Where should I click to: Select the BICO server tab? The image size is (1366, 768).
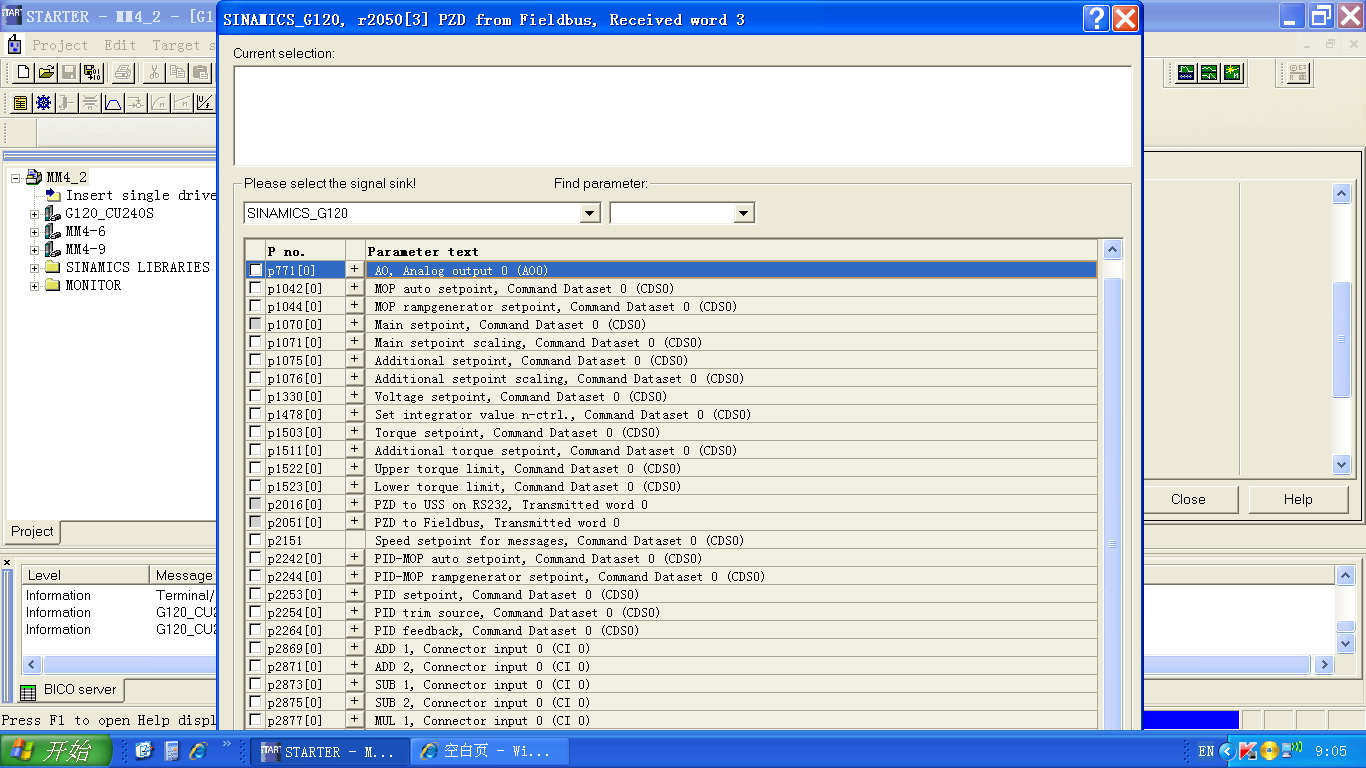coord(70,690)
